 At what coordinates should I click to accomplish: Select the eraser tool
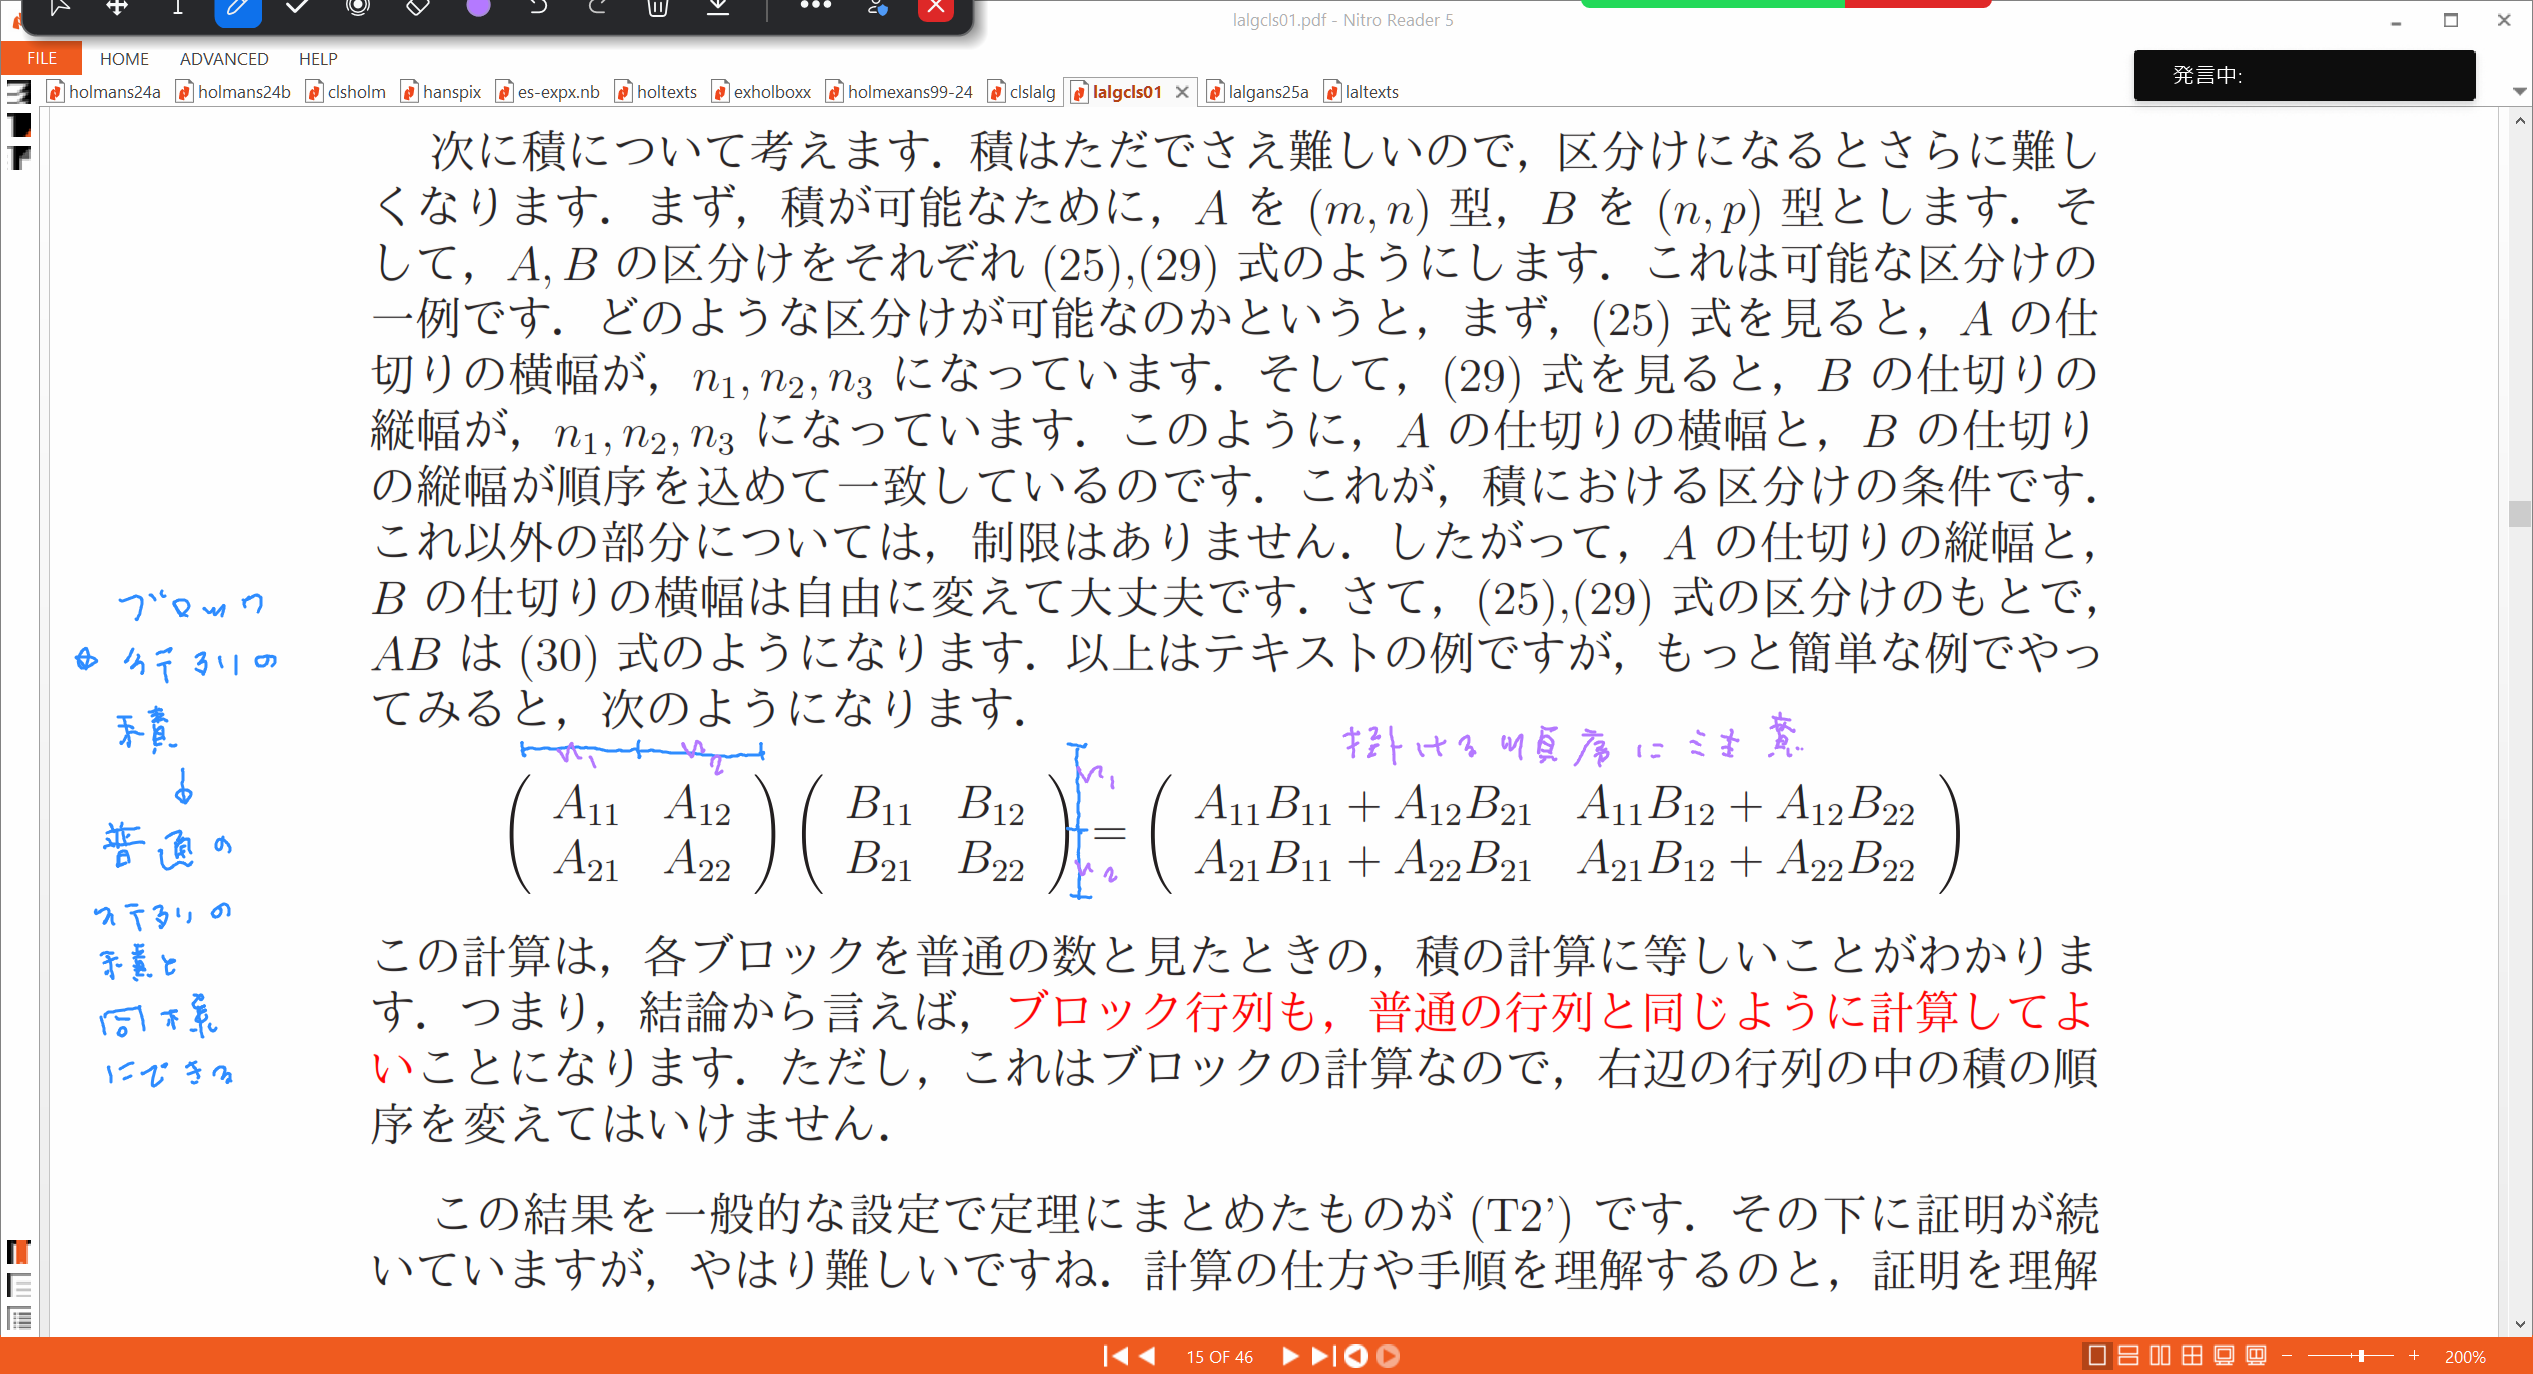click(x=418, y=8)
